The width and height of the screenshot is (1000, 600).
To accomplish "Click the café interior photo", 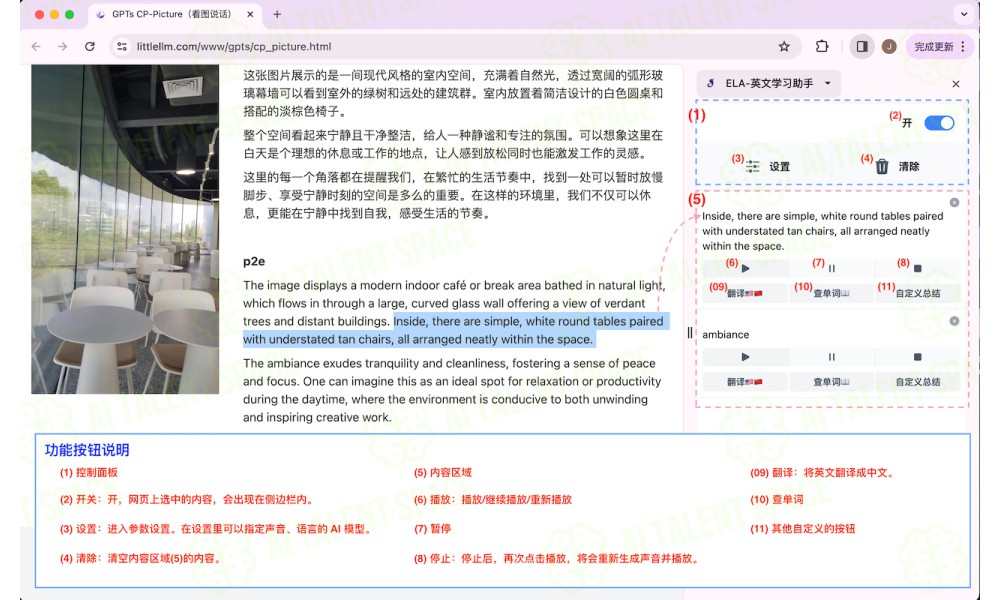I will tap(125, 229).
